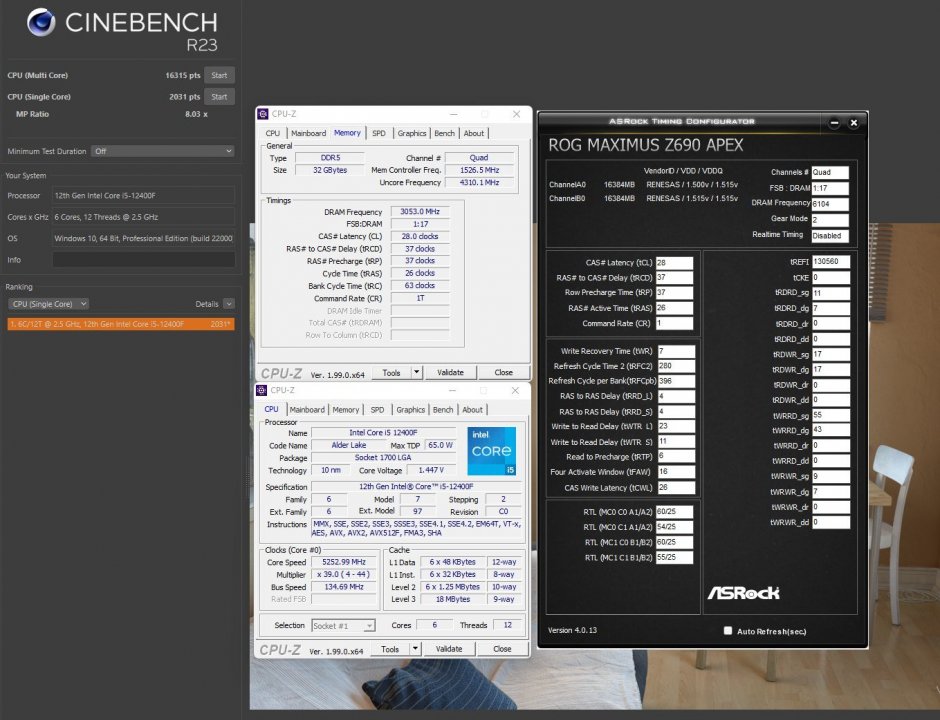Click the CPU-Z icon in CPU window title bar
This screenshot has height=720, width=940.
(263, 390)
